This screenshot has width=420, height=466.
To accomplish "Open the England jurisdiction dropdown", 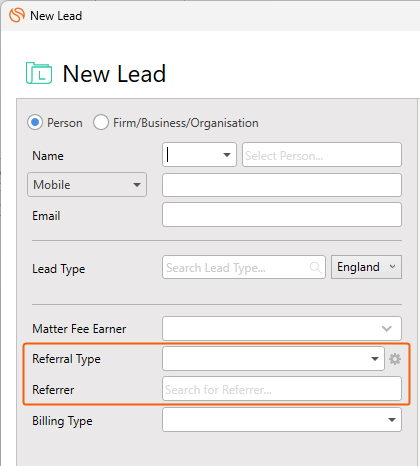I will click(x=366, y=267).
